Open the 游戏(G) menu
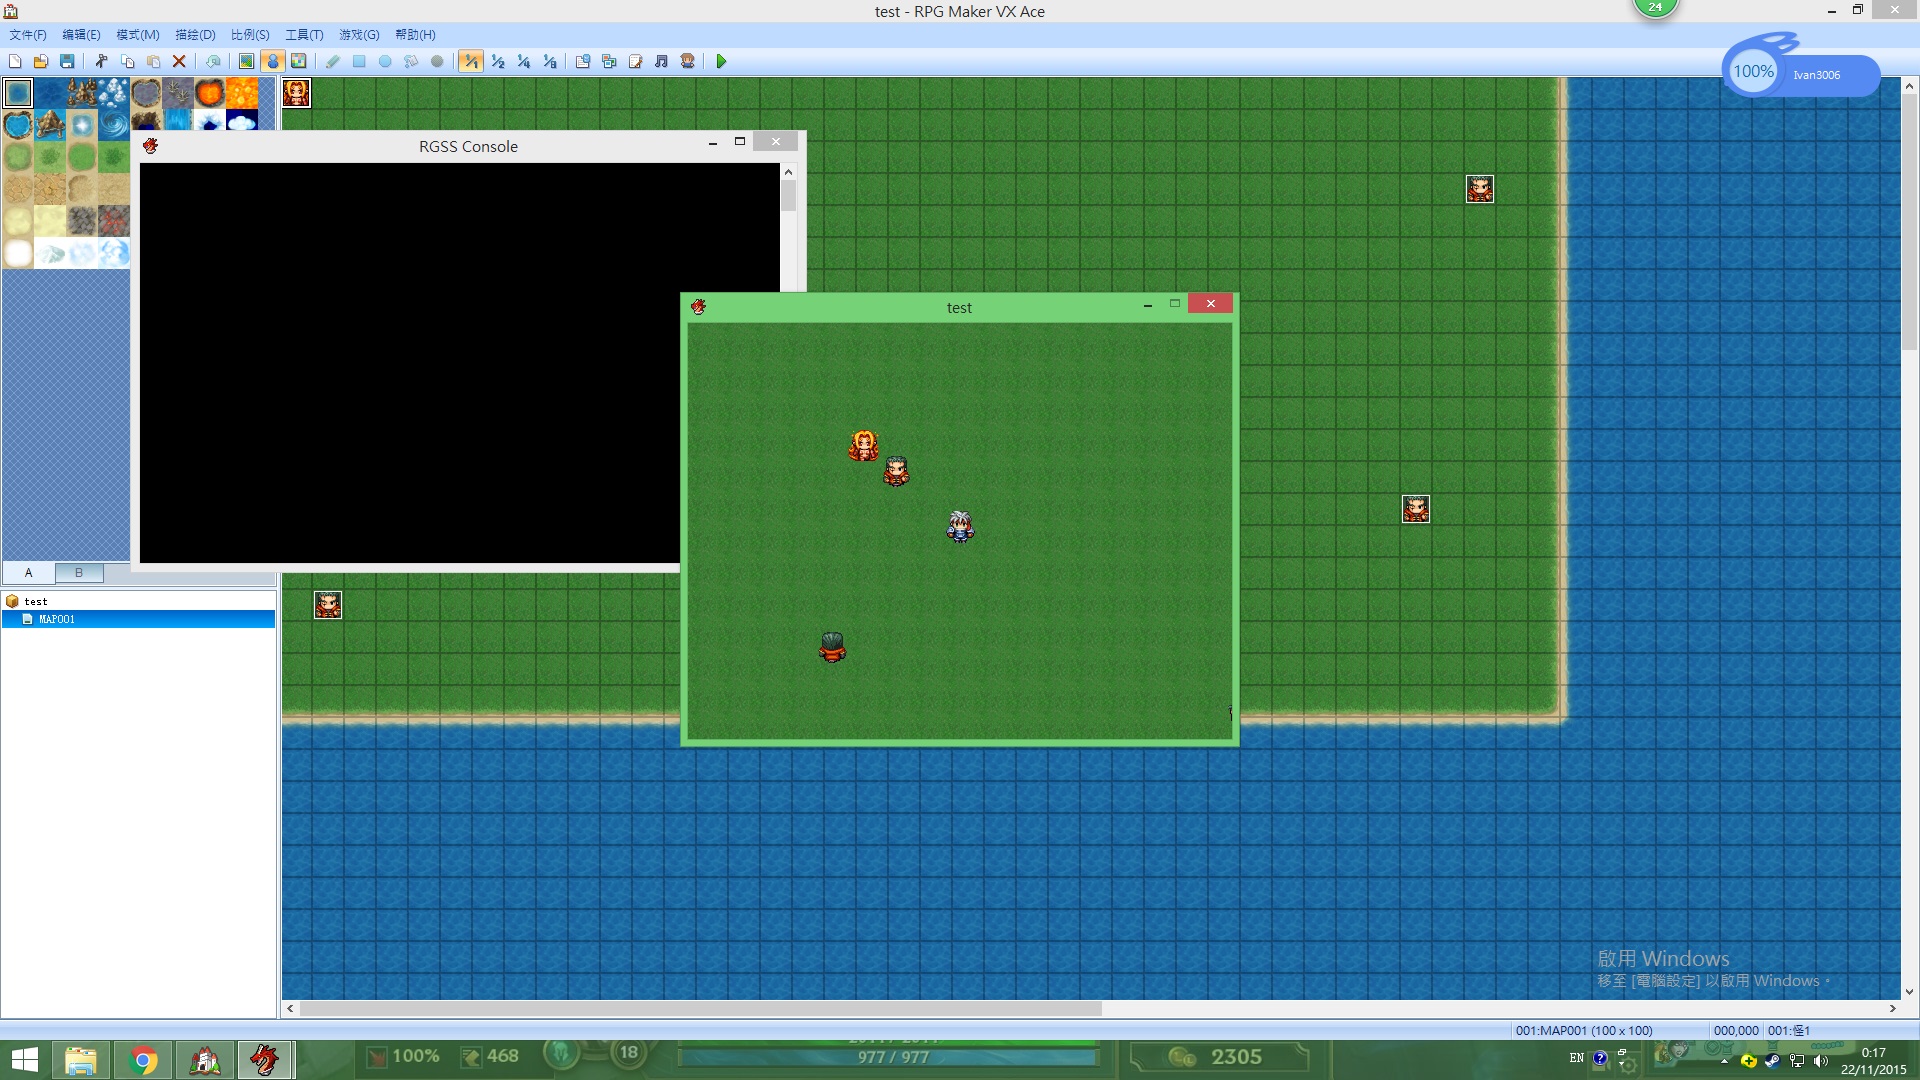Viewport: 1920px width, 1080px height. tap(359, 35)
